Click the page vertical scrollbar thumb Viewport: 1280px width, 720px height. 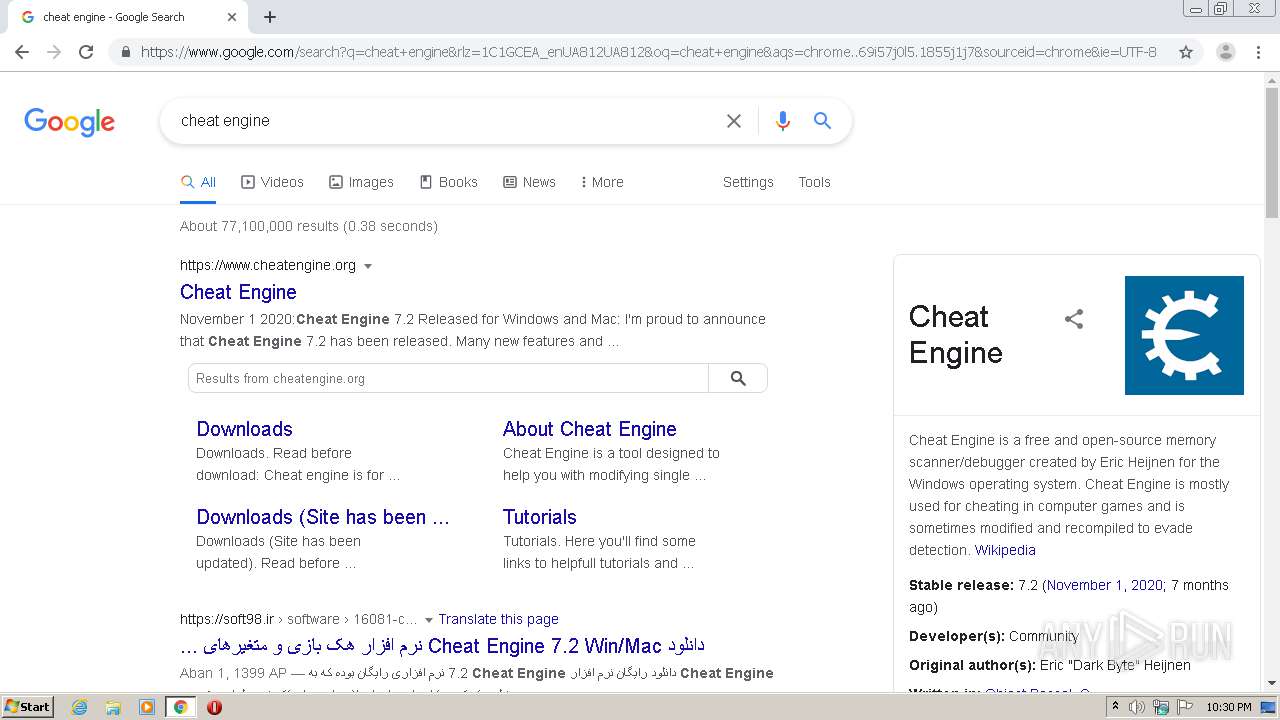(x=1272, y=153)
